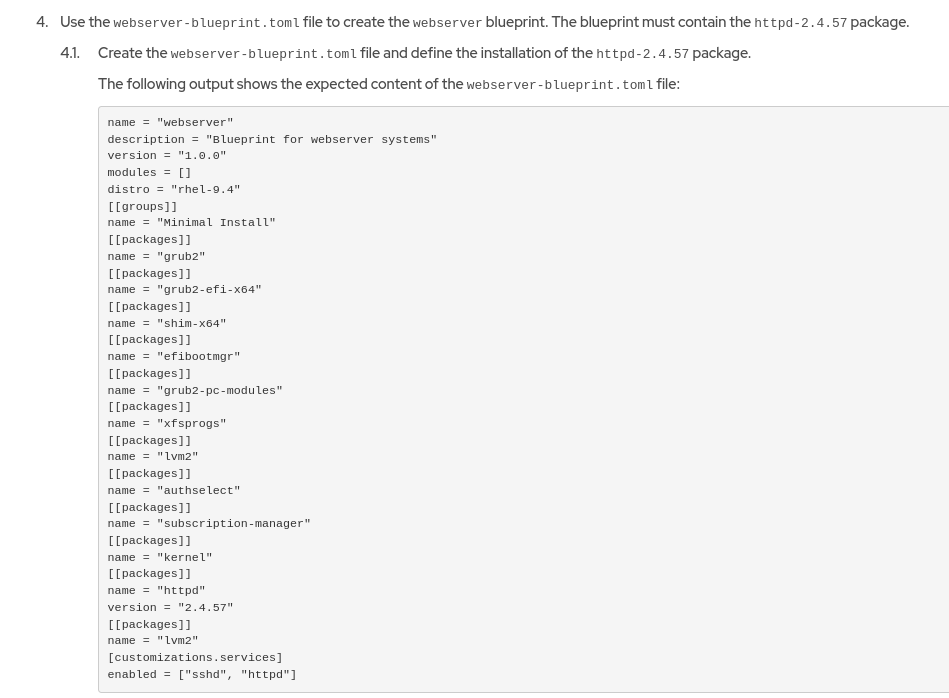Click the step 4.1 number marker
Viewport: 949px width, 698px height.
[x=70, y=53]
